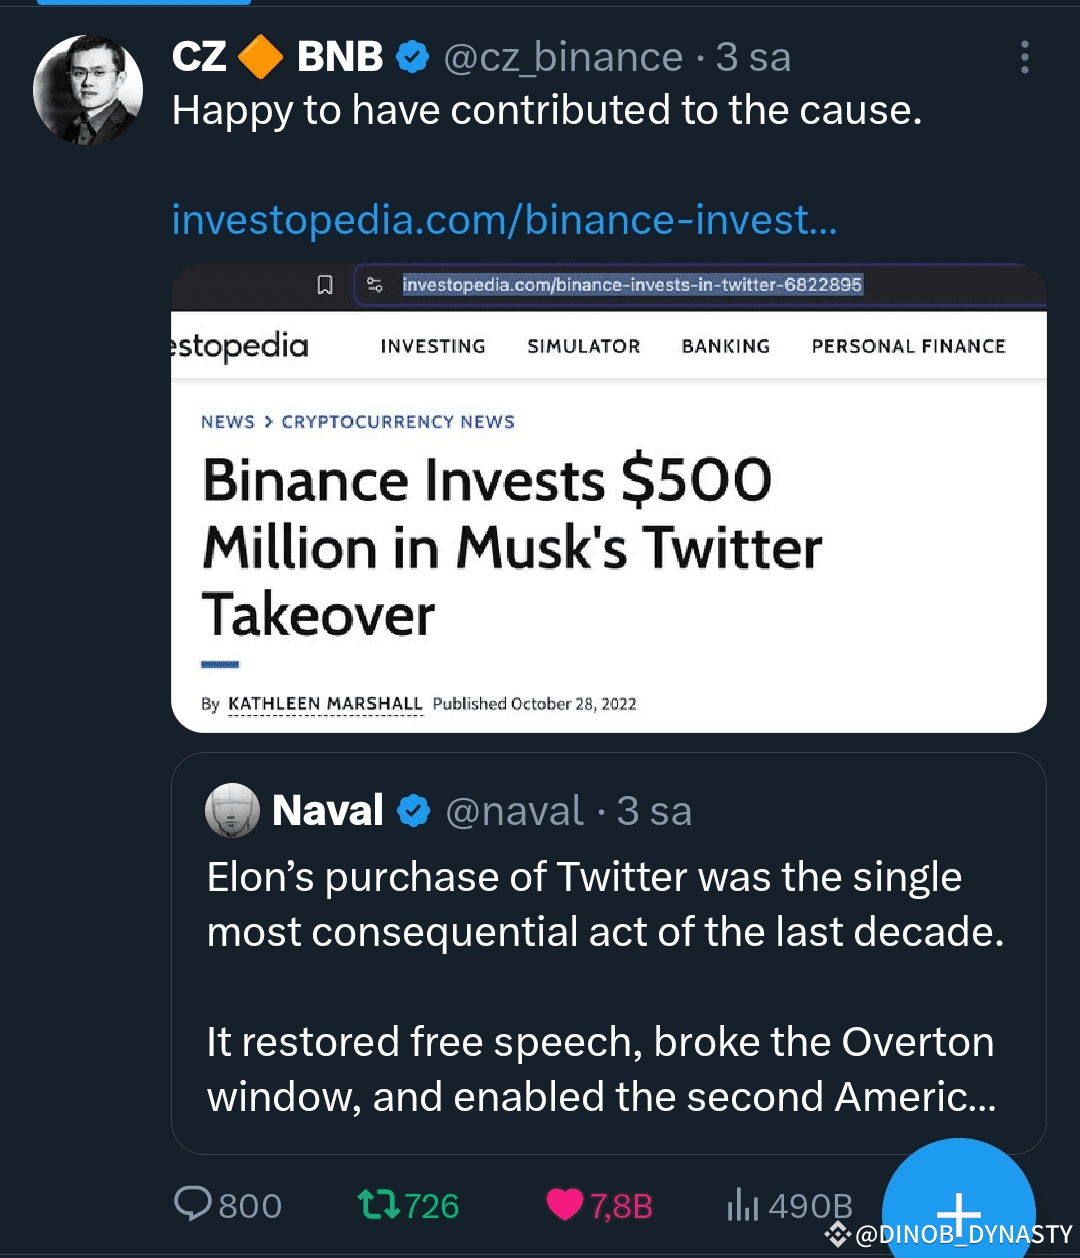The height and width of the screenshot is (1258, 1080).
Task: Open CZ's profile picture
Action: coord(88,90)
